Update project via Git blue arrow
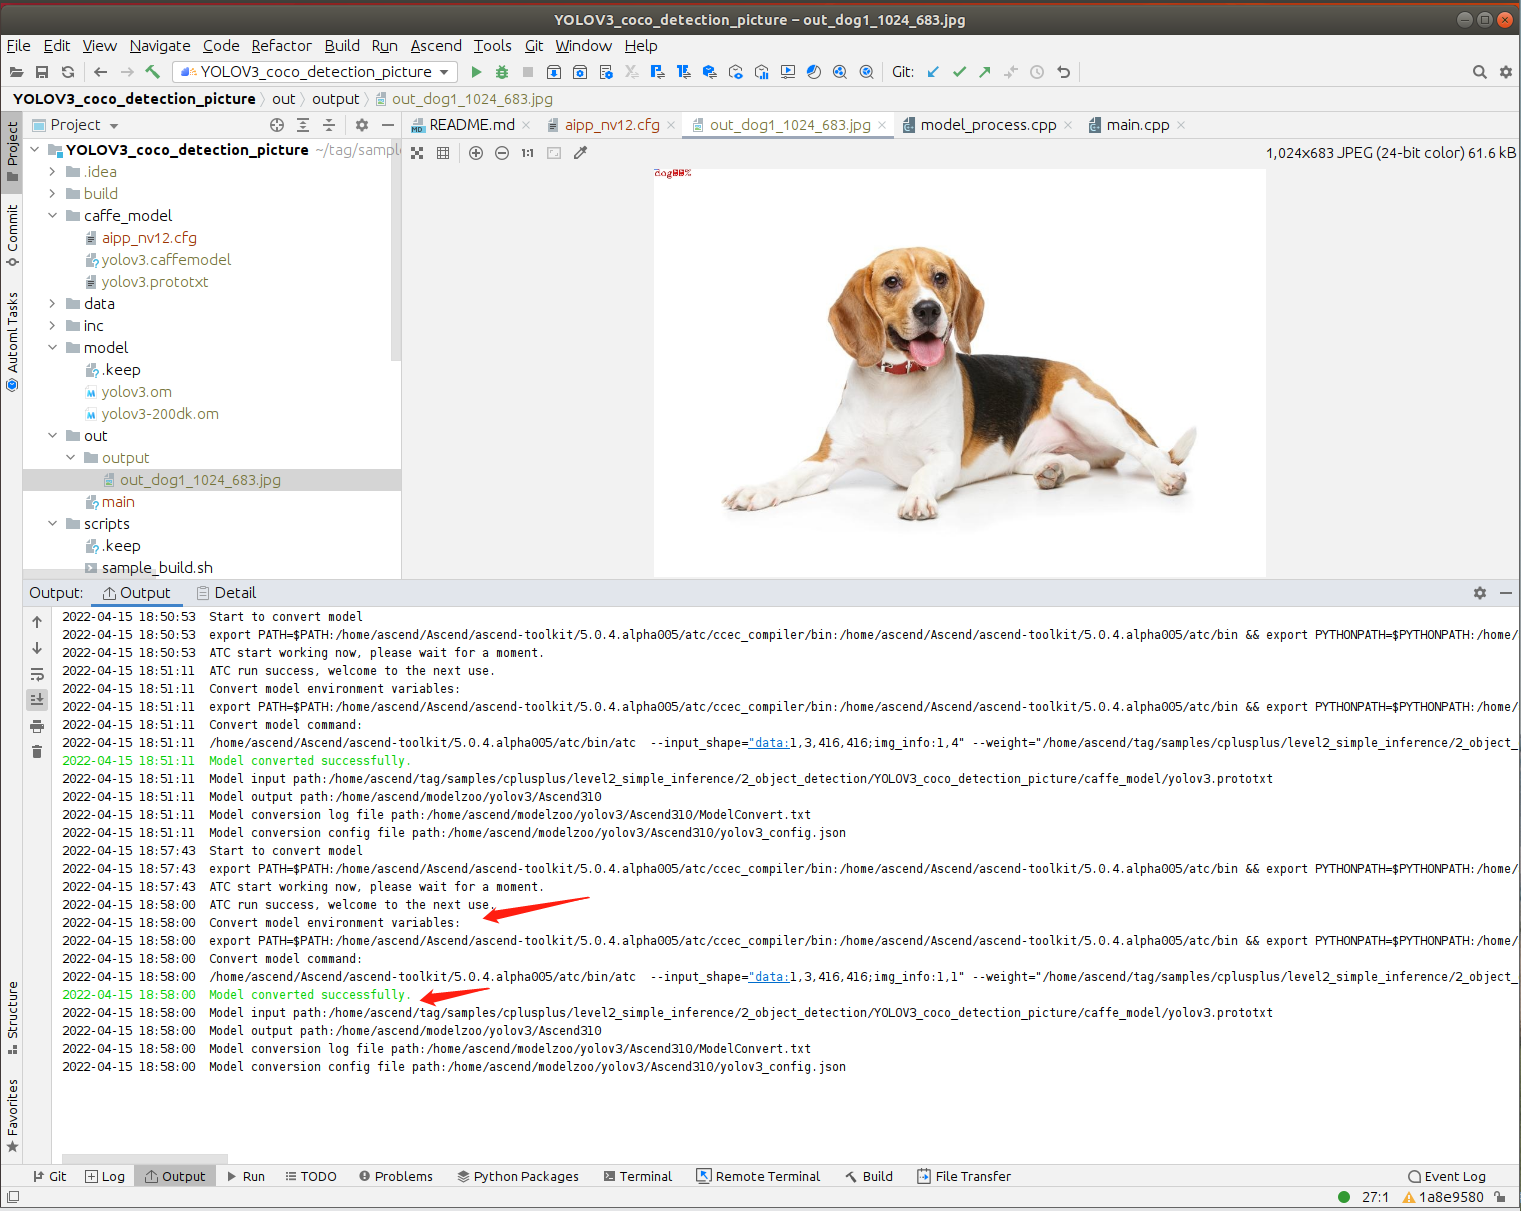This screenshot has height=1211, width=1521. 933,72
